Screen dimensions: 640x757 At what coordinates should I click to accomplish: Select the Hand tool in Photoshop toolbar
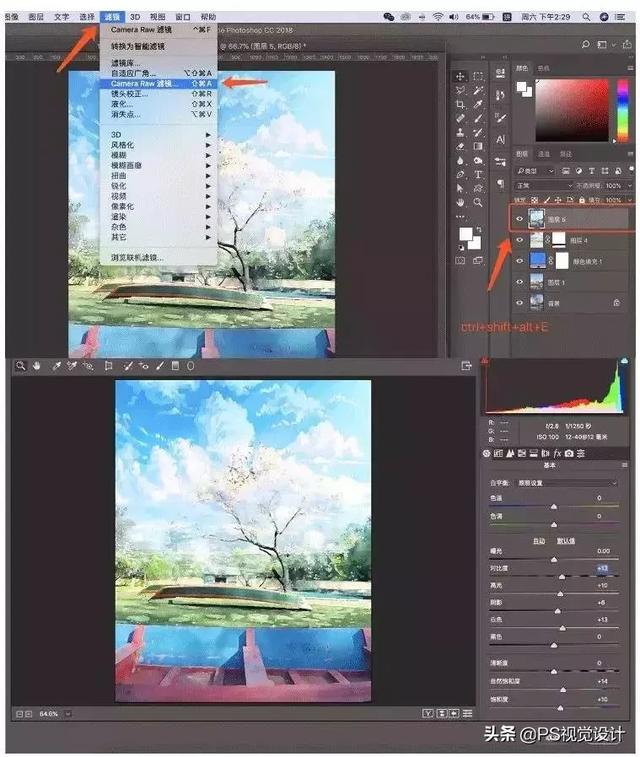tap(460, 202)
